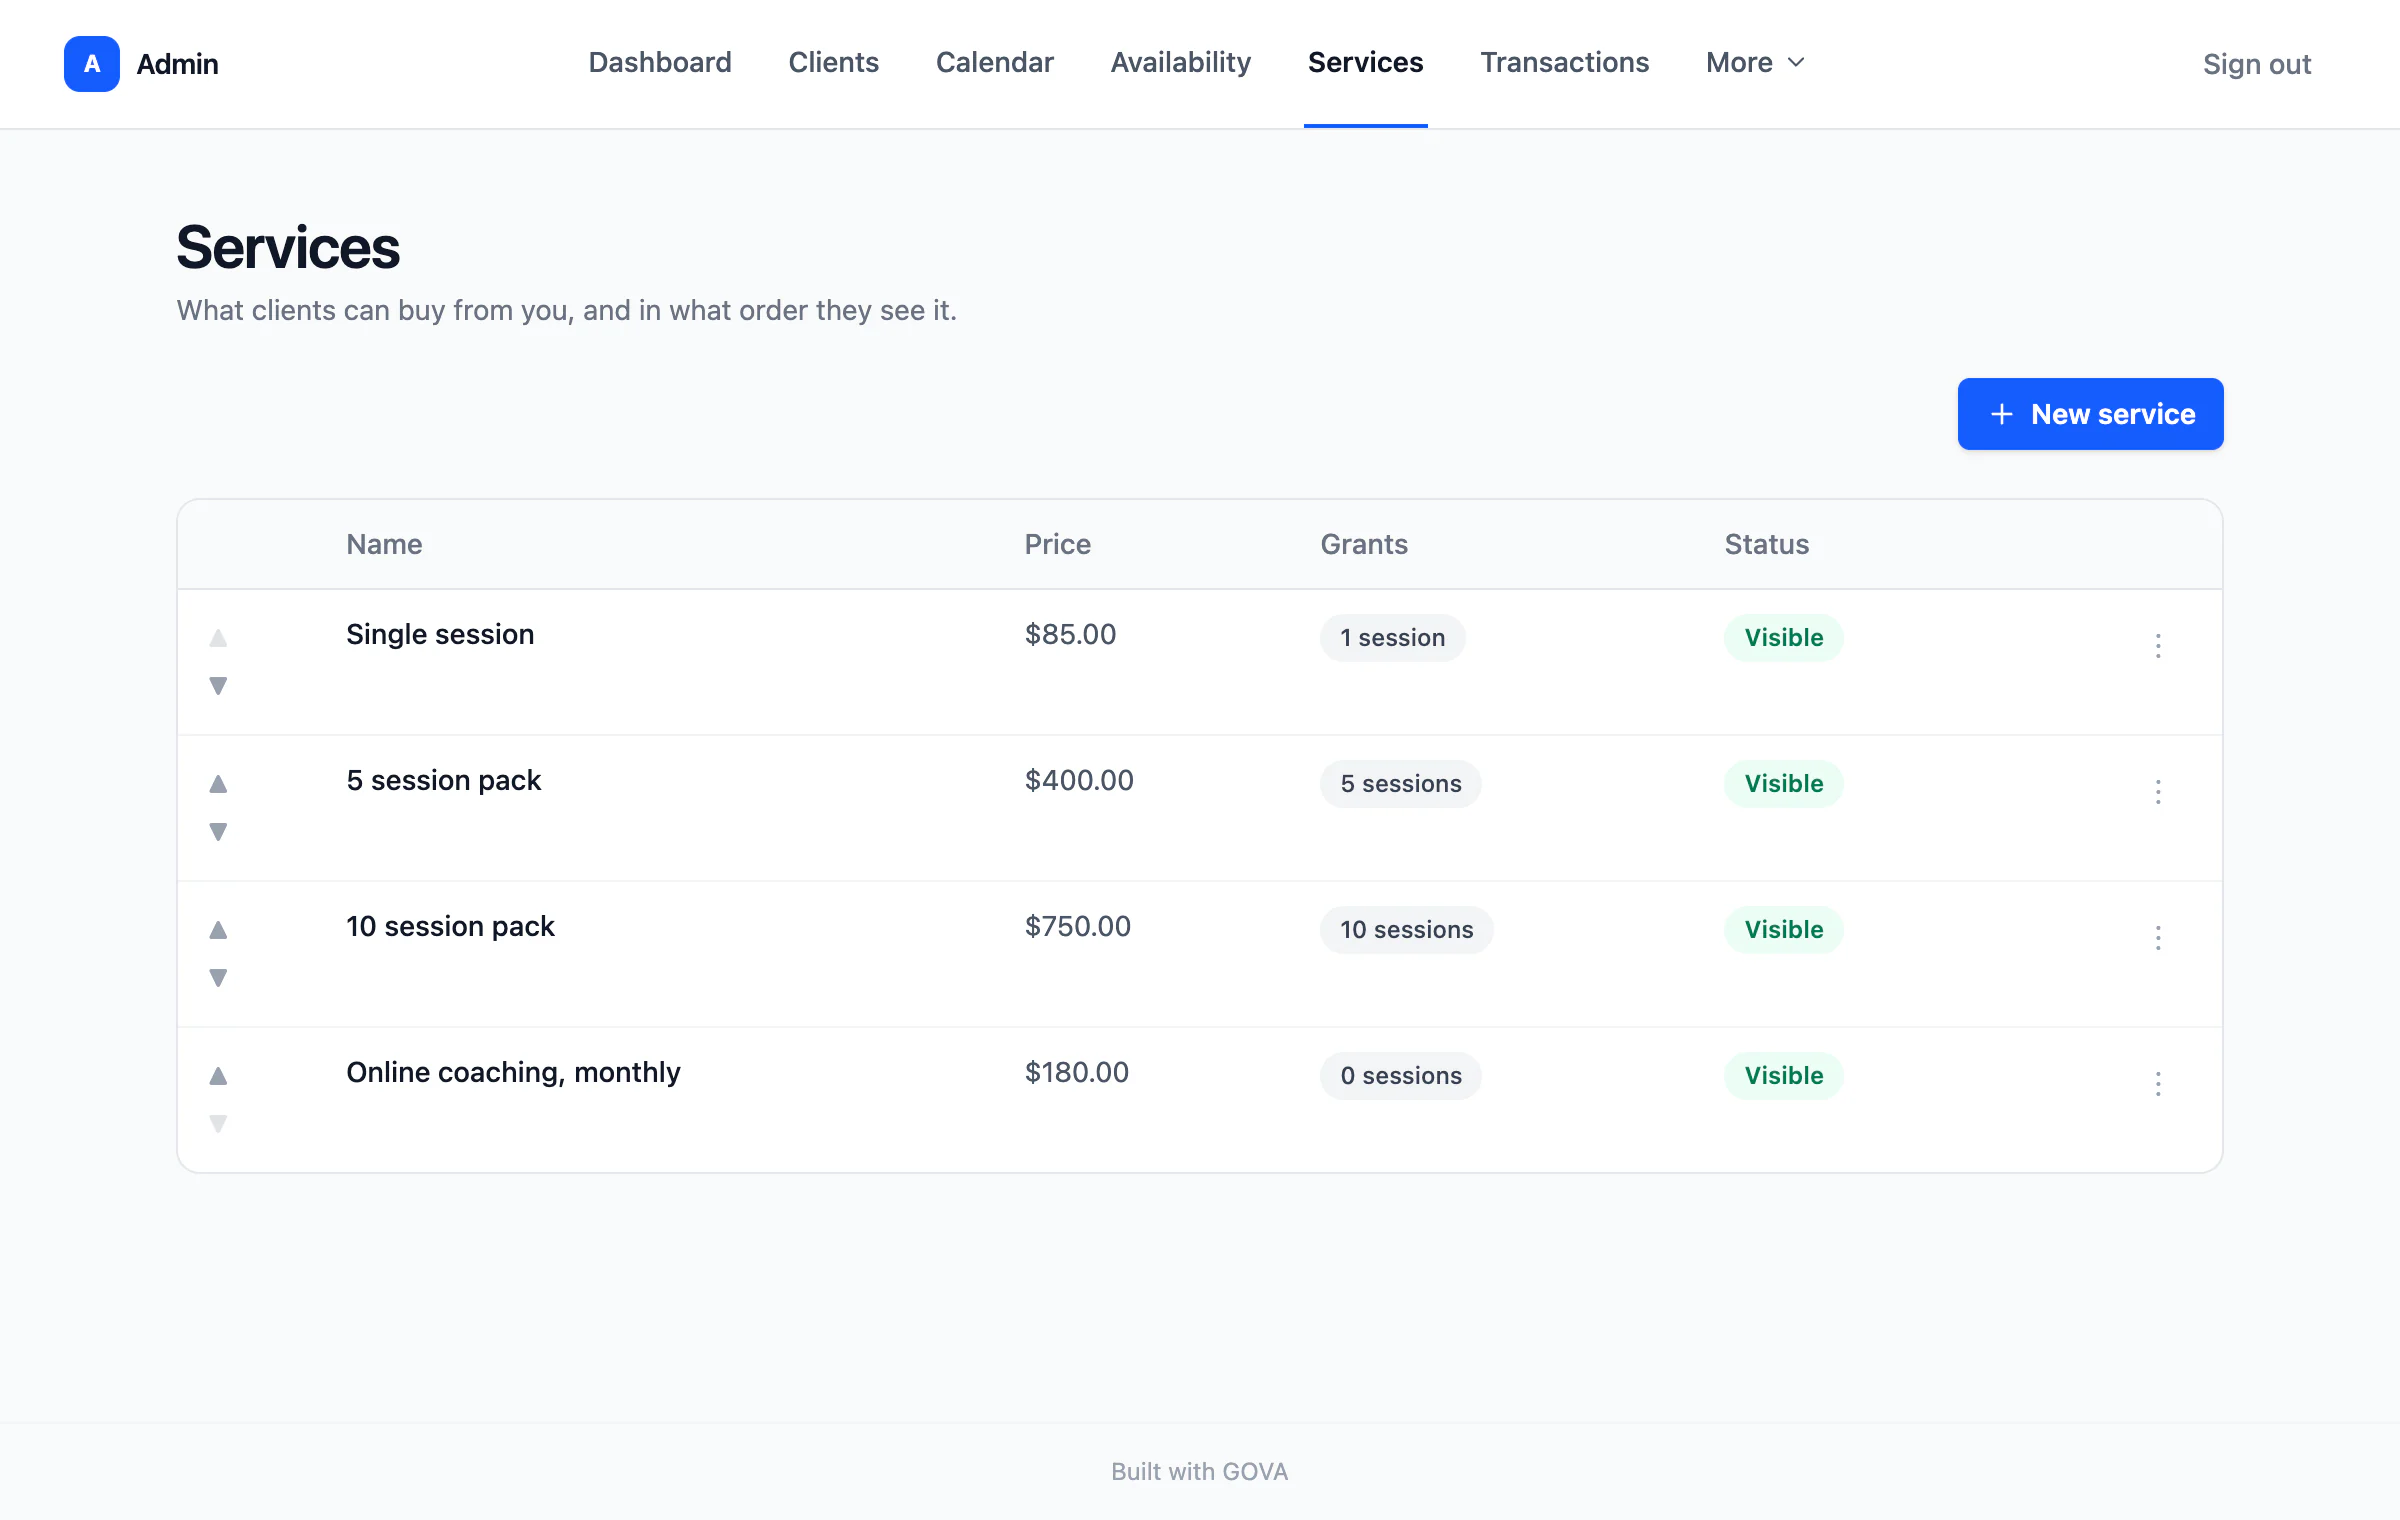The image size is (2400, 1520).
Task: Click Visible badge for Single session
Action: tap(1783, 638)
